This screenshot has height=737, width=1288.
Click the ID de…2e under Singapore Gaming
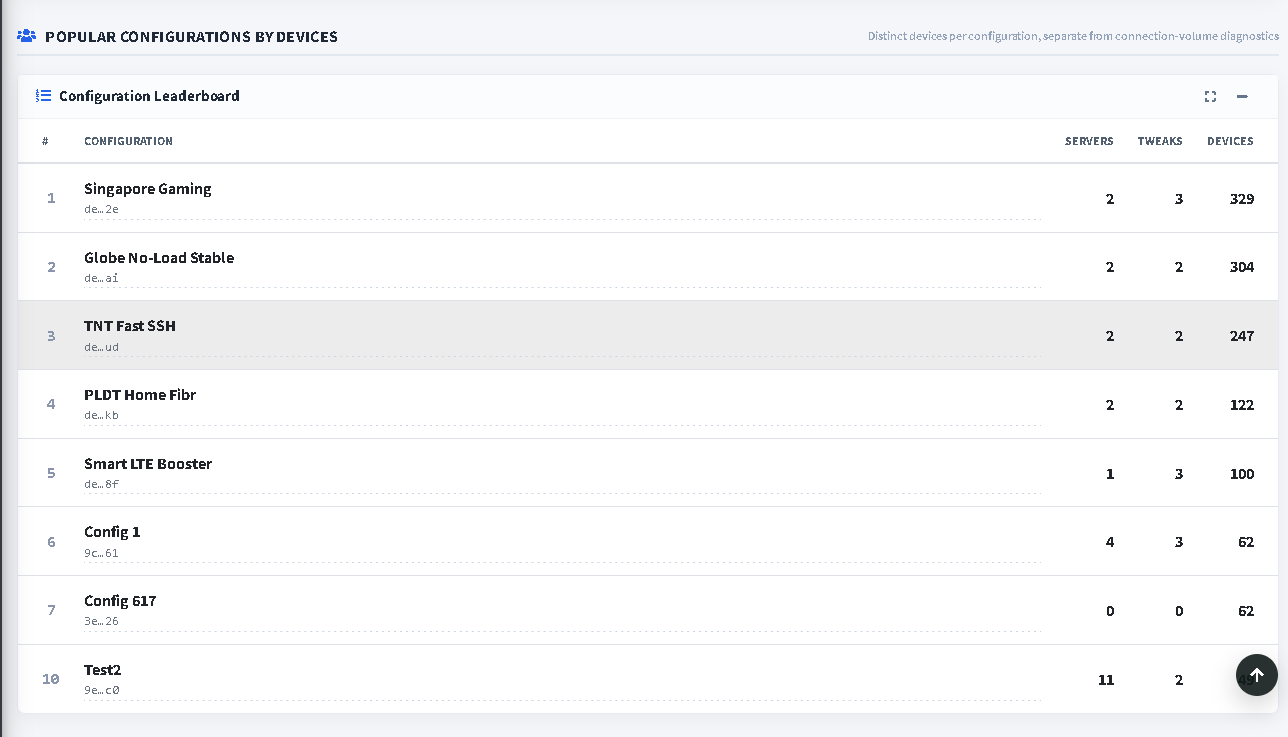pyautogui.click(x=101, y=209)
